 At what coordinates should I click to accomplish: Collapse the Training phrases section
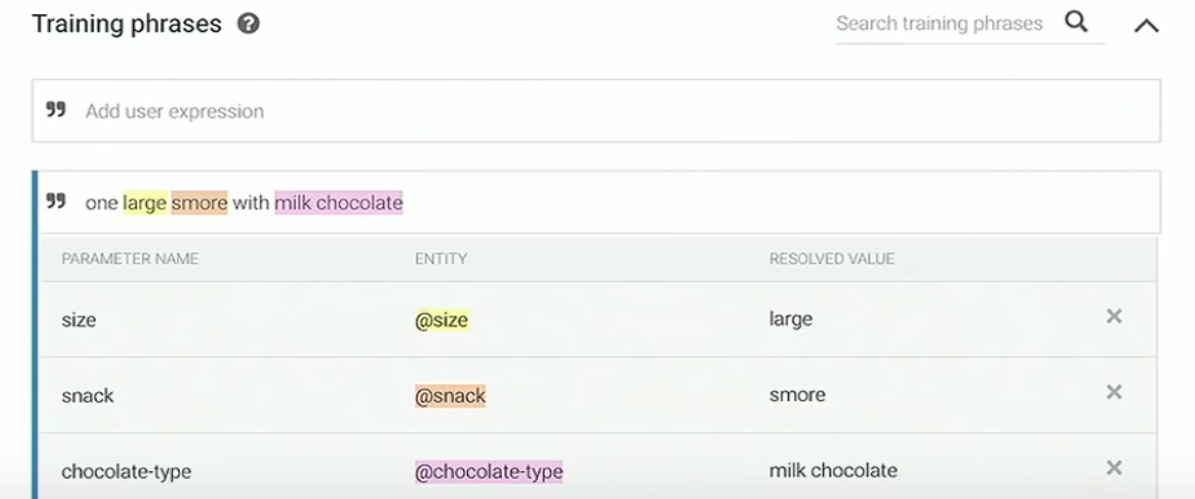coord(1145,26)
